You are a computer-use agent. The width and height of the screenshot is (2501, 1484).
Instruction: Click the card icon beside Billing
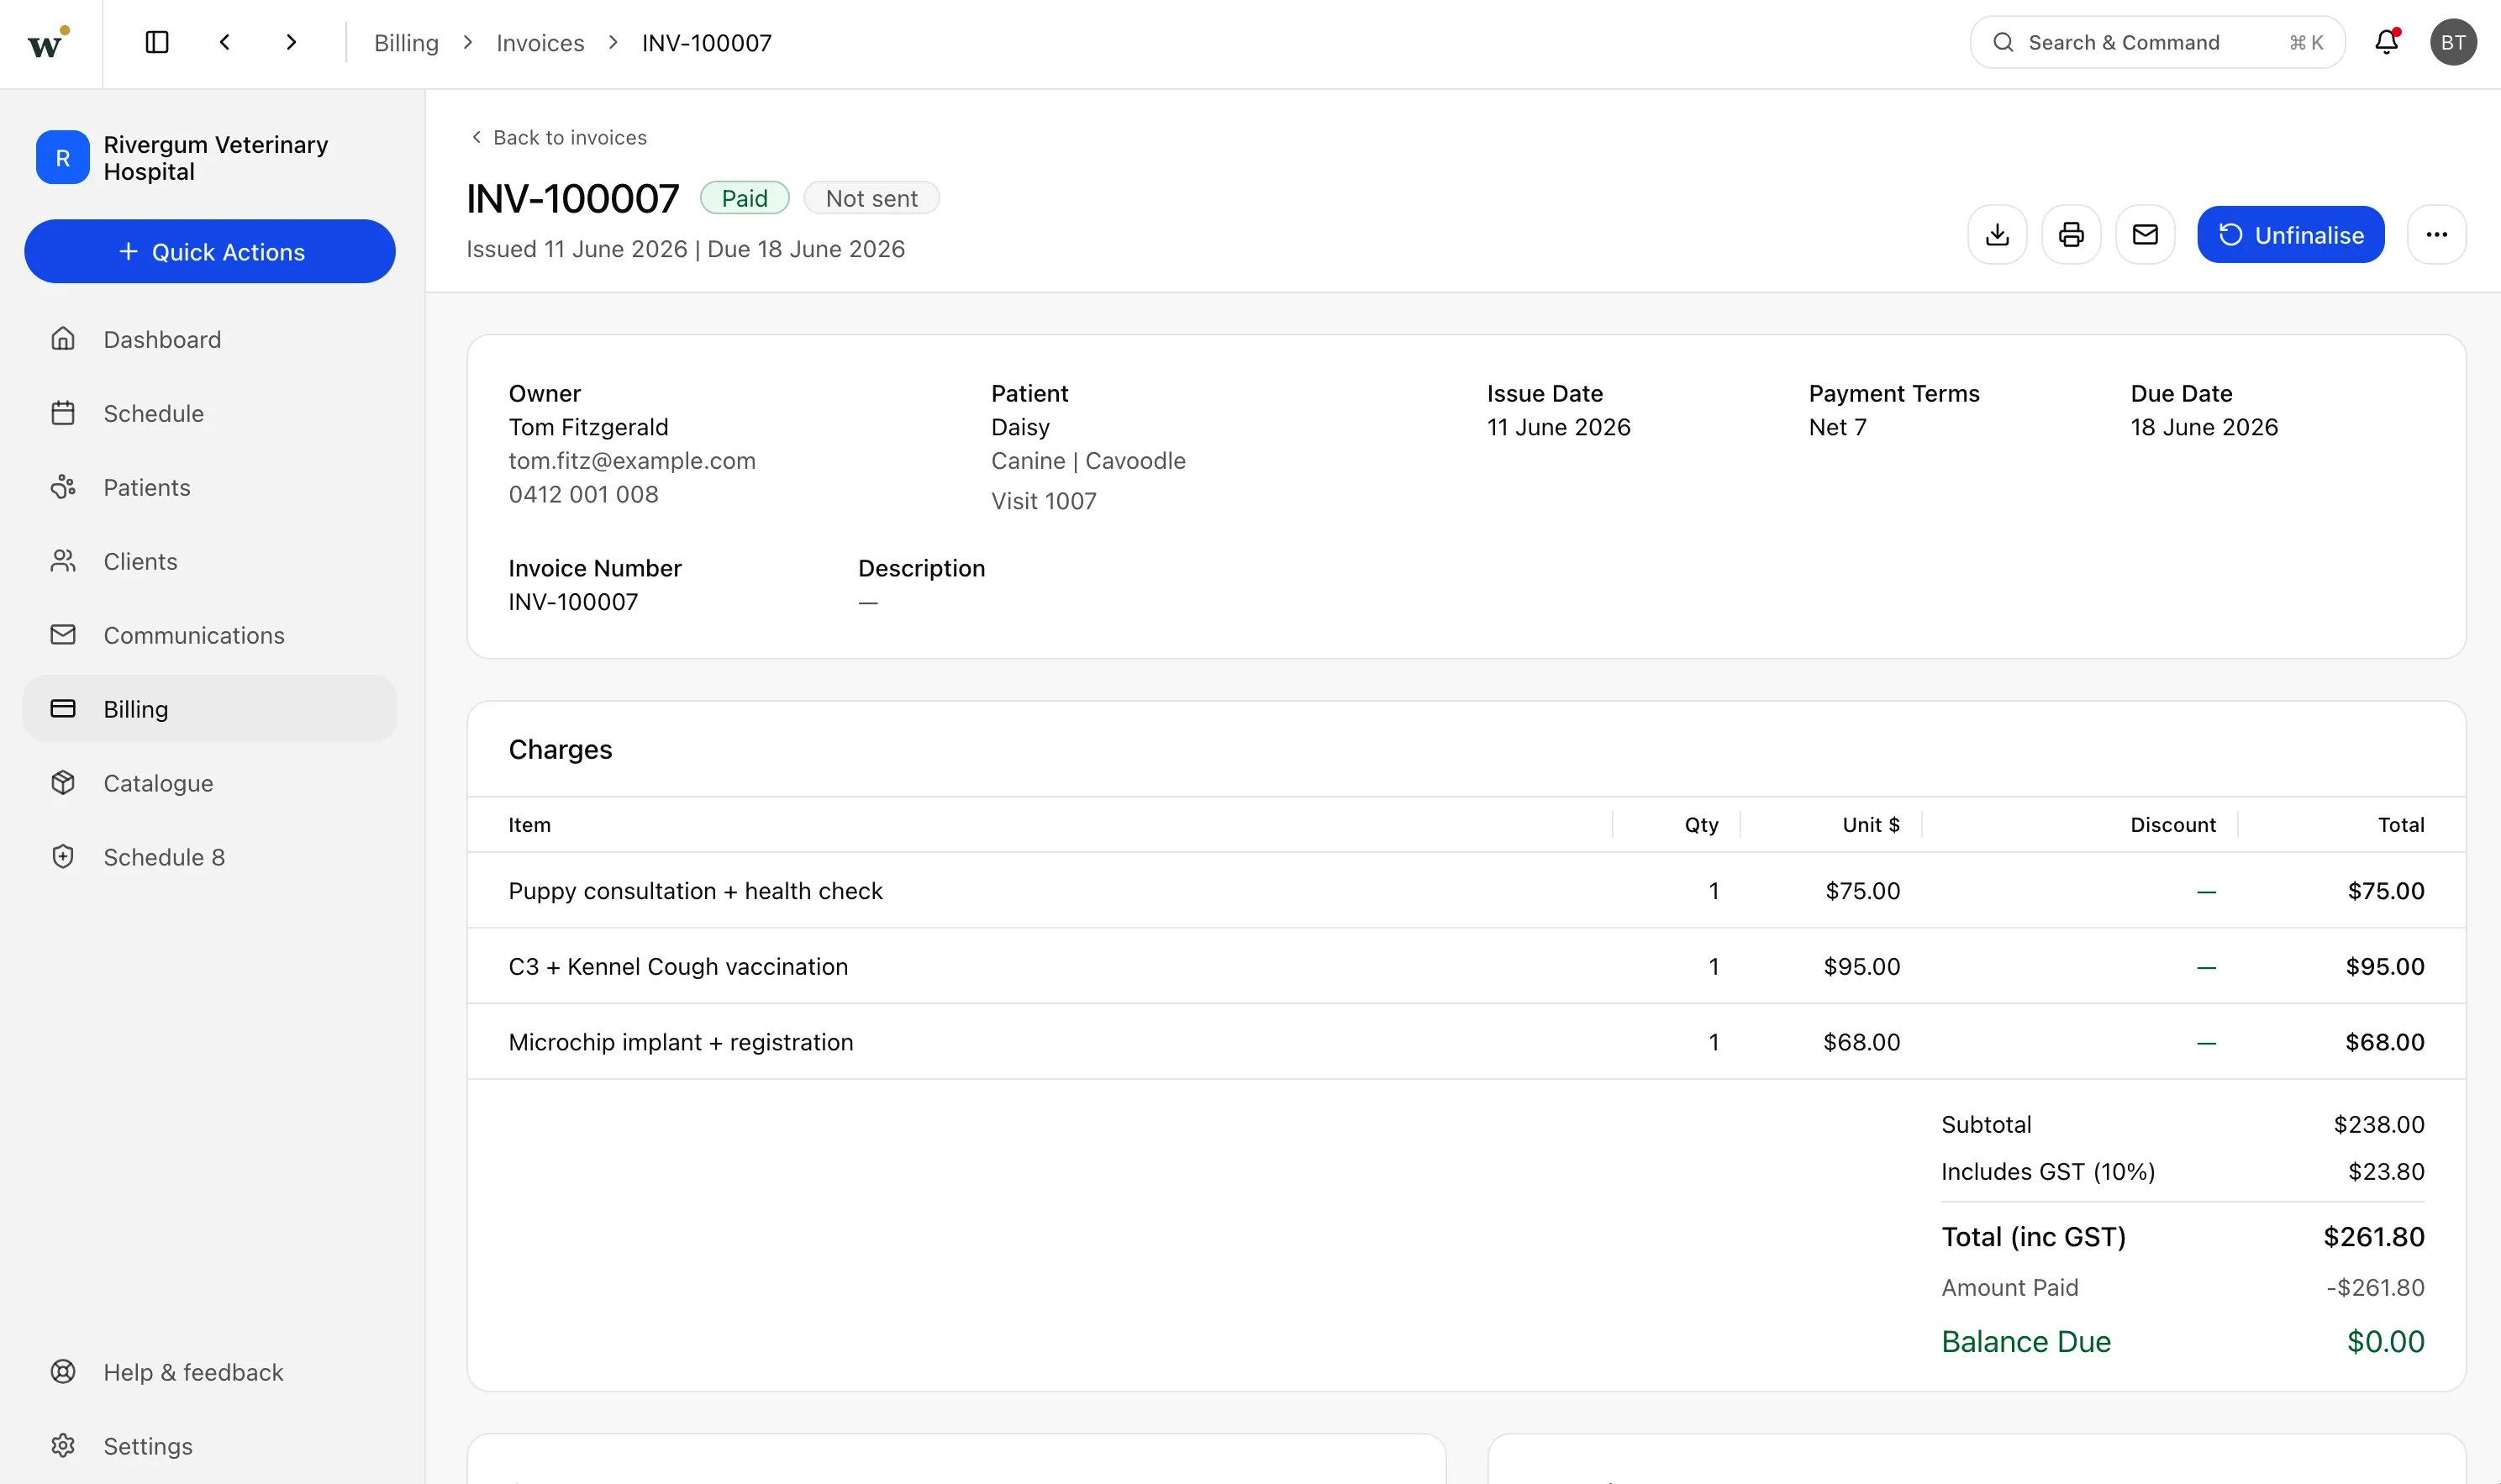tap(63, 708)
